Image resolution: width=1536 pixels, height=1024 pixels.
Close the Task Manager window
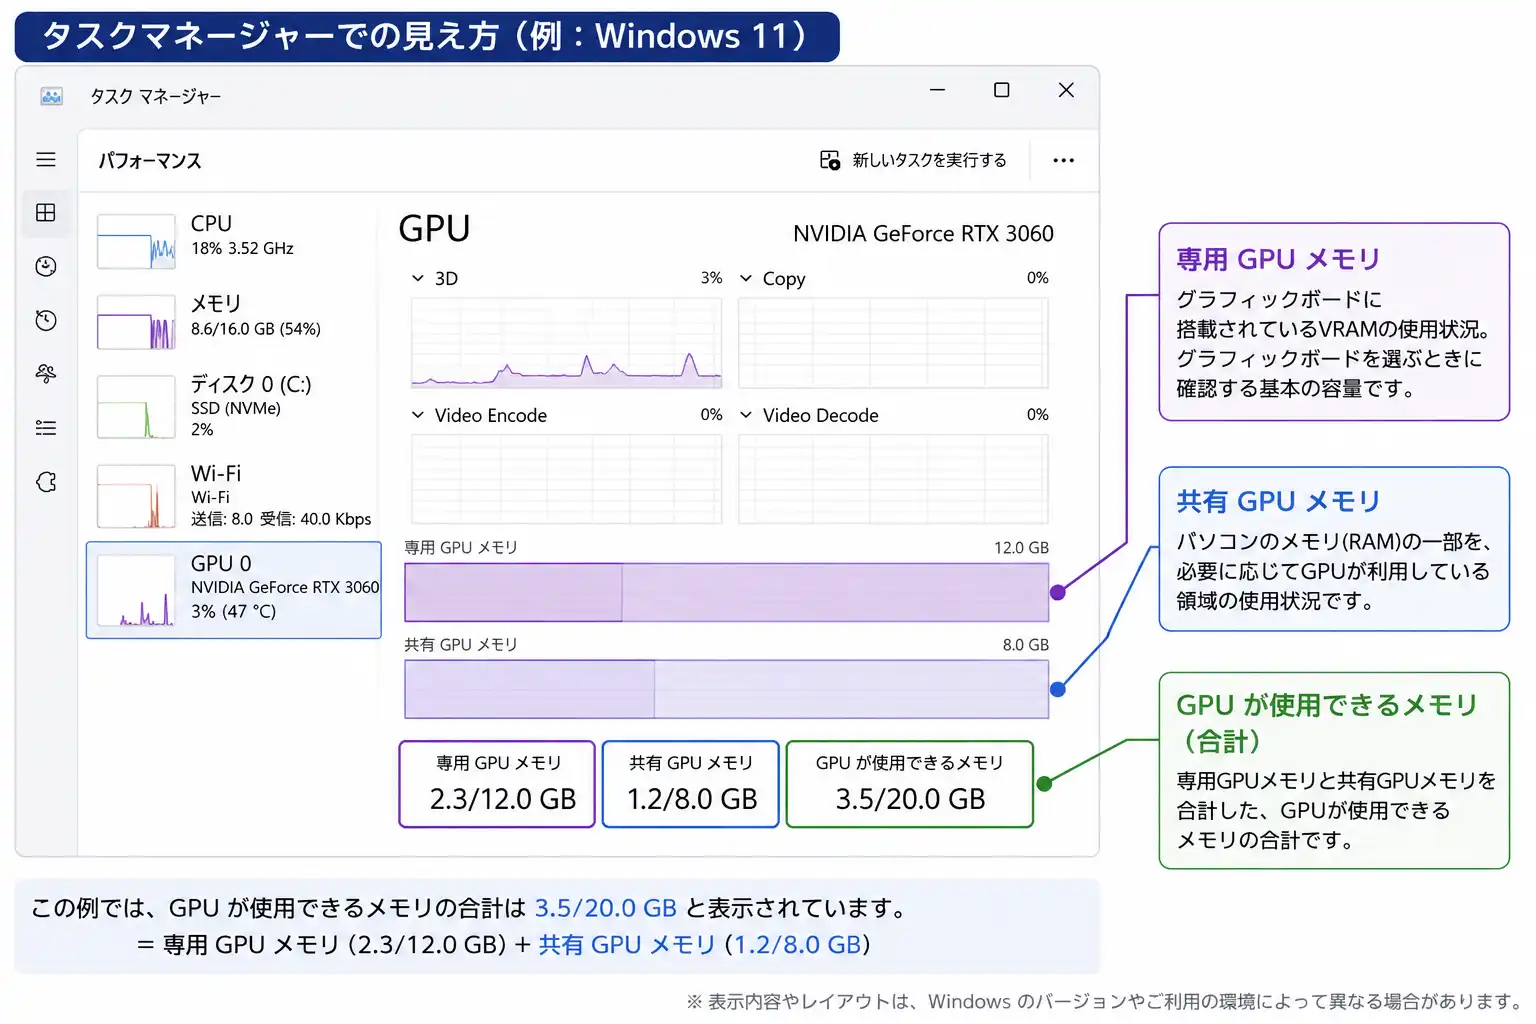pyautogui.click(x=1066, y=90)
